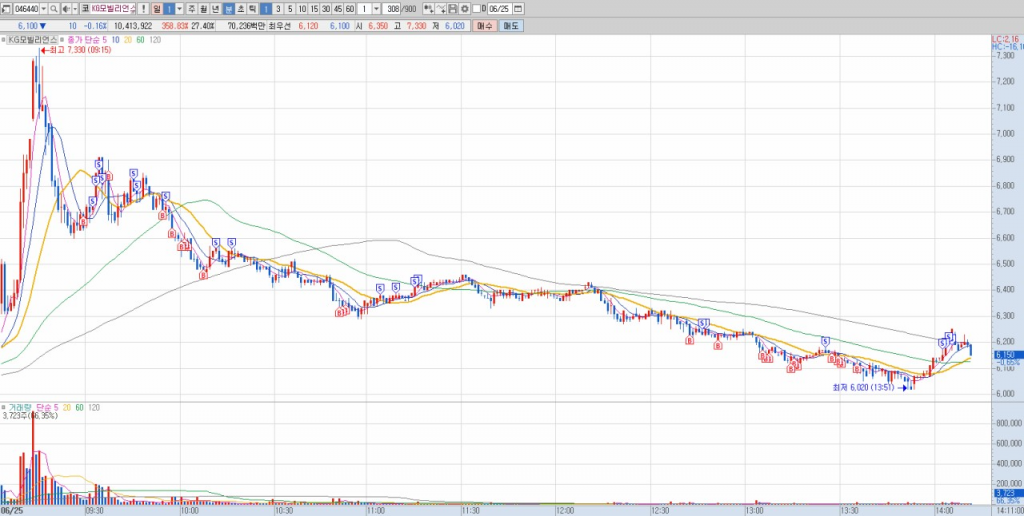
Task: Click the line drawing tool icon
Action: (441, 8)
